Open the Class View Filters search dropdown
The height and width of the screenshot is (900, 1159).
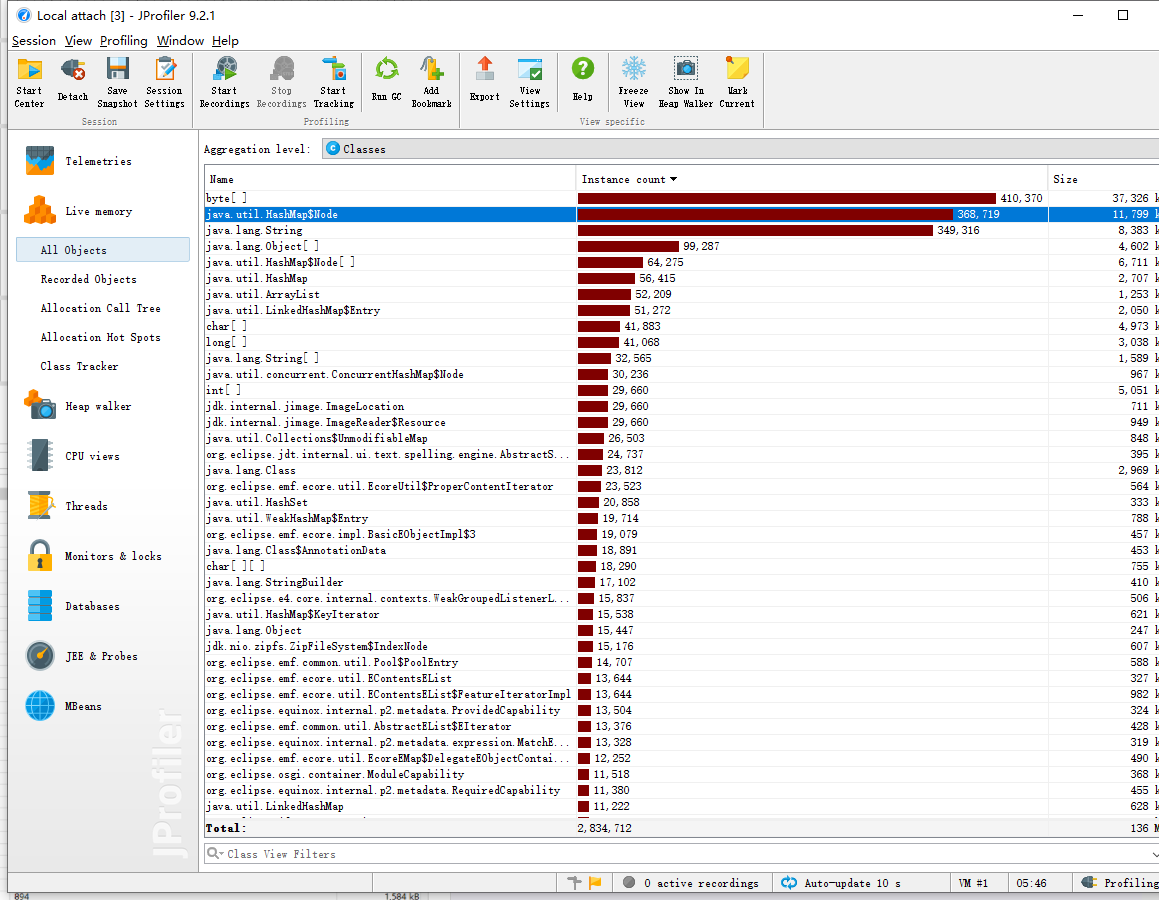click(x=215, y=853)
